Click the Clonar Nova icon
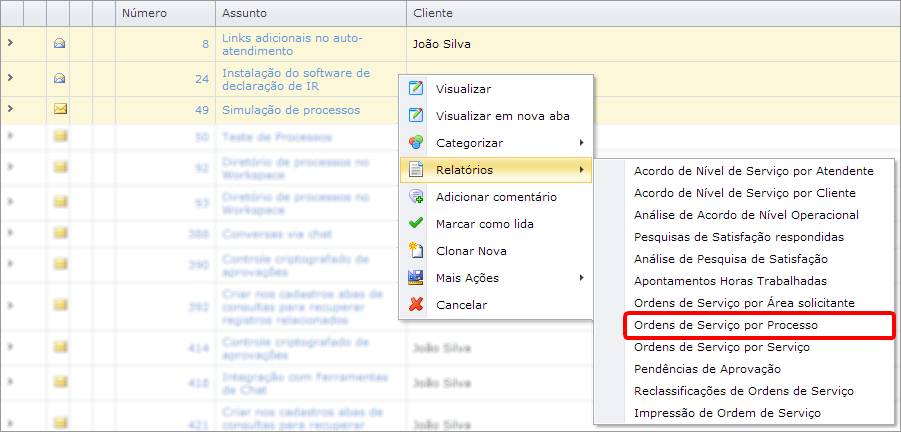The image size is (901, 432). click(x=416, y=251)
